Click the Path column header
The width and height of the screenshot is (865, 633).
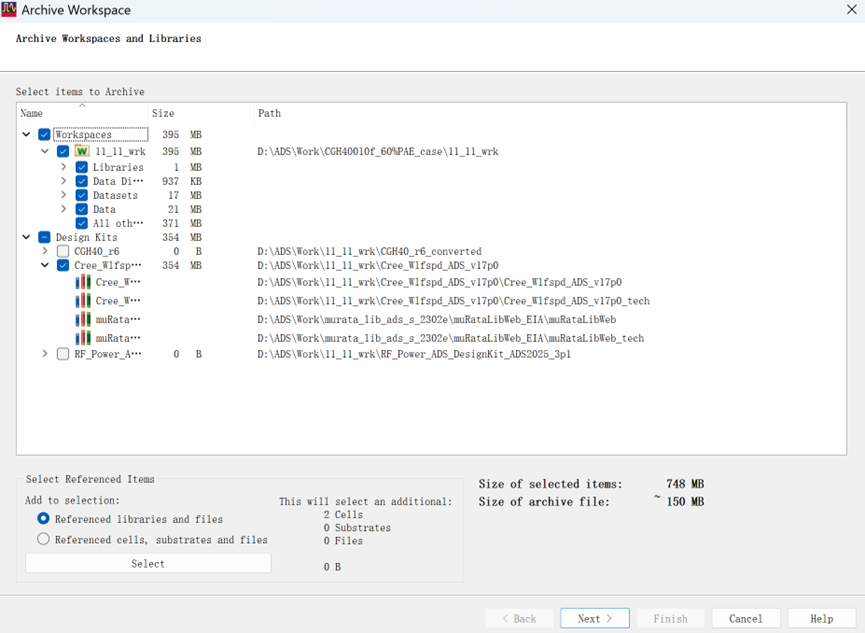[x=550, y=113]
